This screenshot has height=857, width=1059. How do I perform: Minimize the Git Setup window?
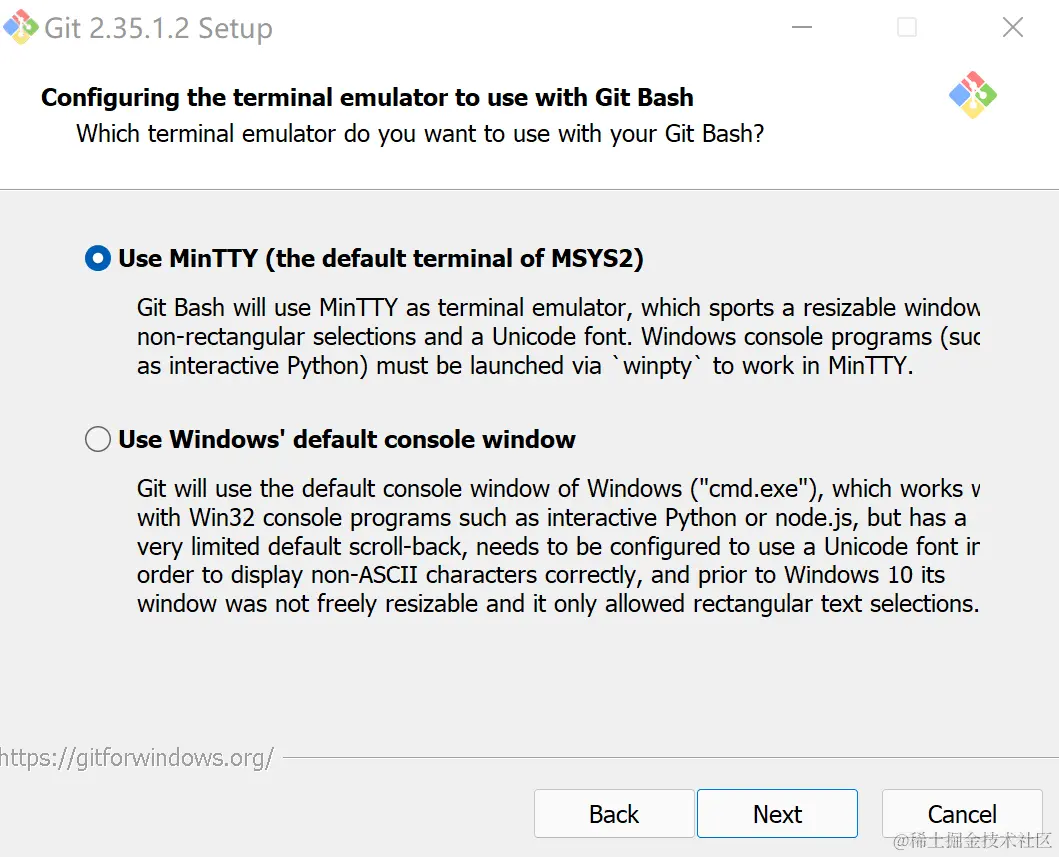point(800,28)
